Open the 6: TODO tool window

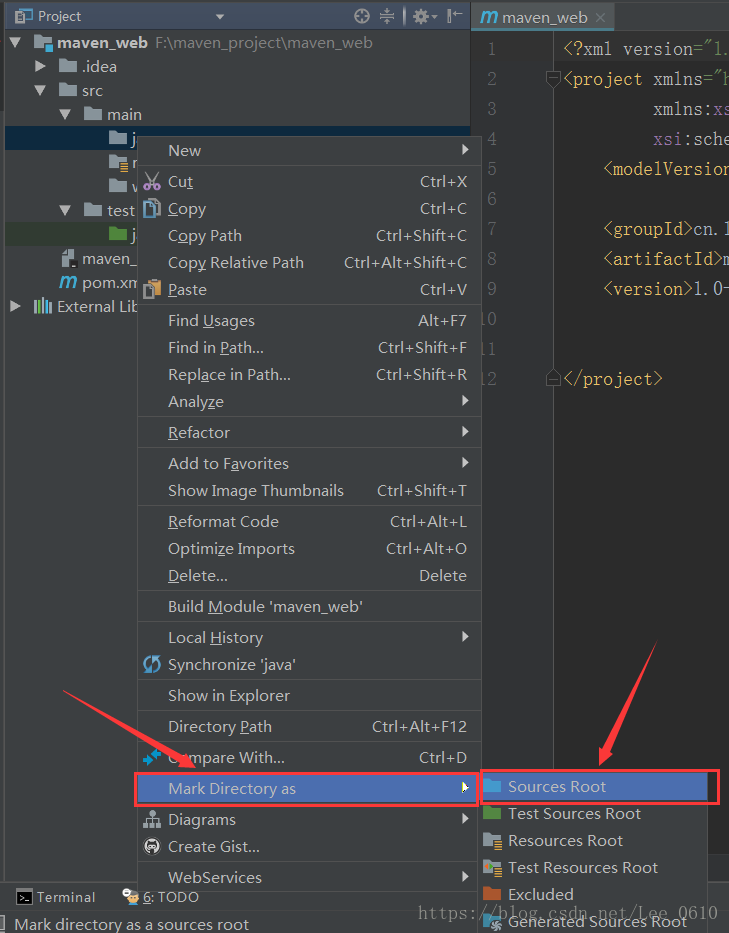(160, 897)
